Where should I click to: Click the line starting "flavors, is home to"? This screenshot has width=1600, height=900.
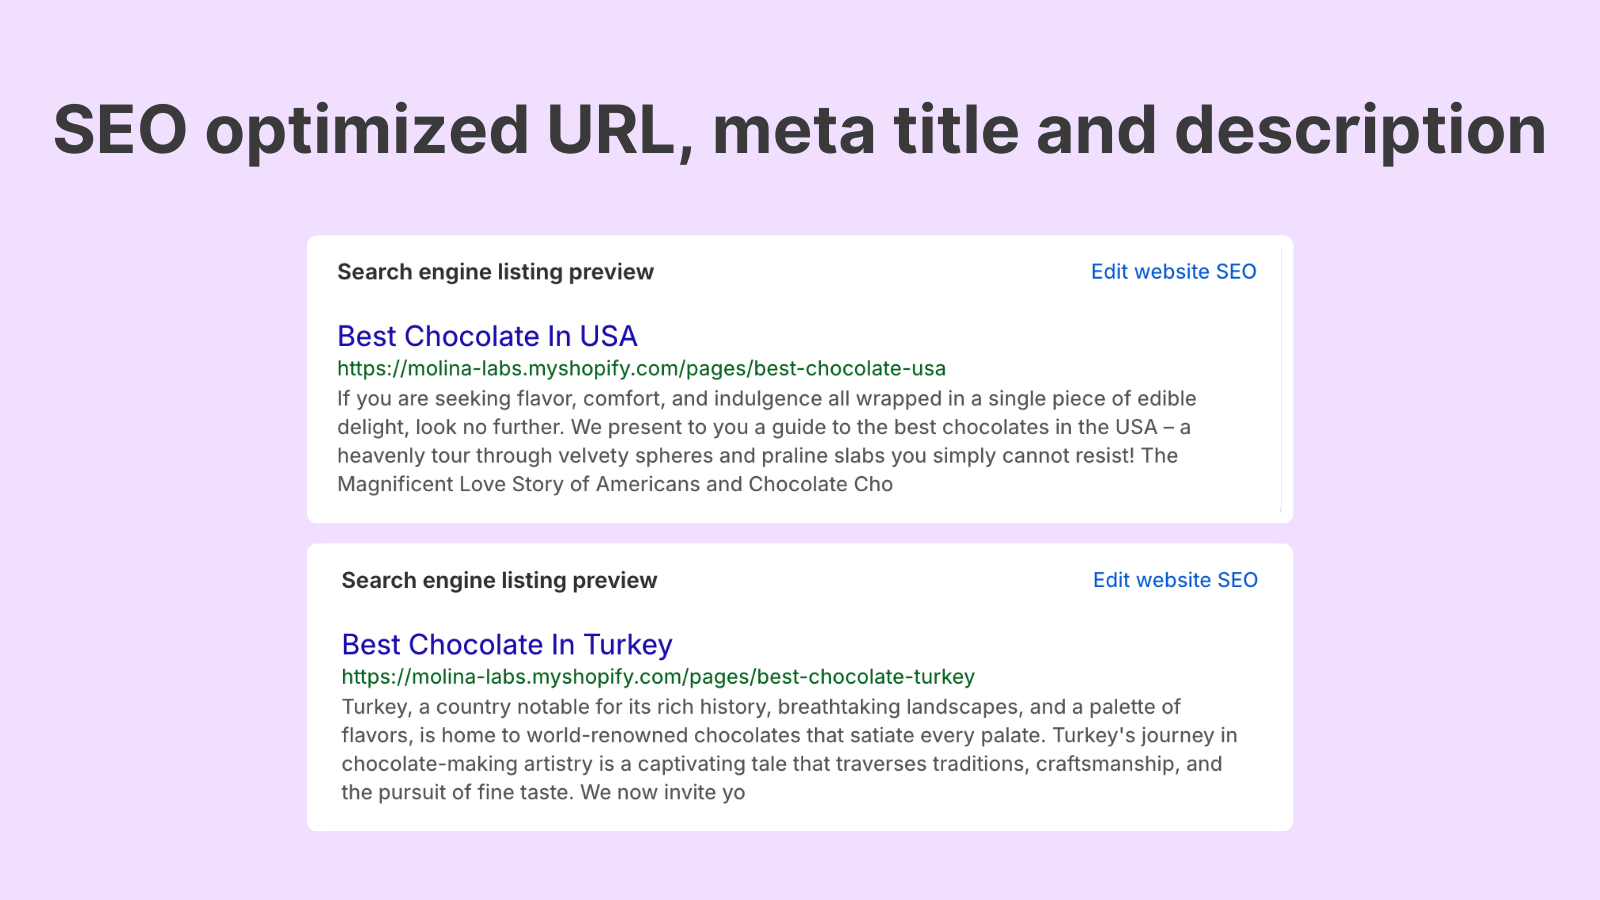pyautogui.click(x=789, y=736)
